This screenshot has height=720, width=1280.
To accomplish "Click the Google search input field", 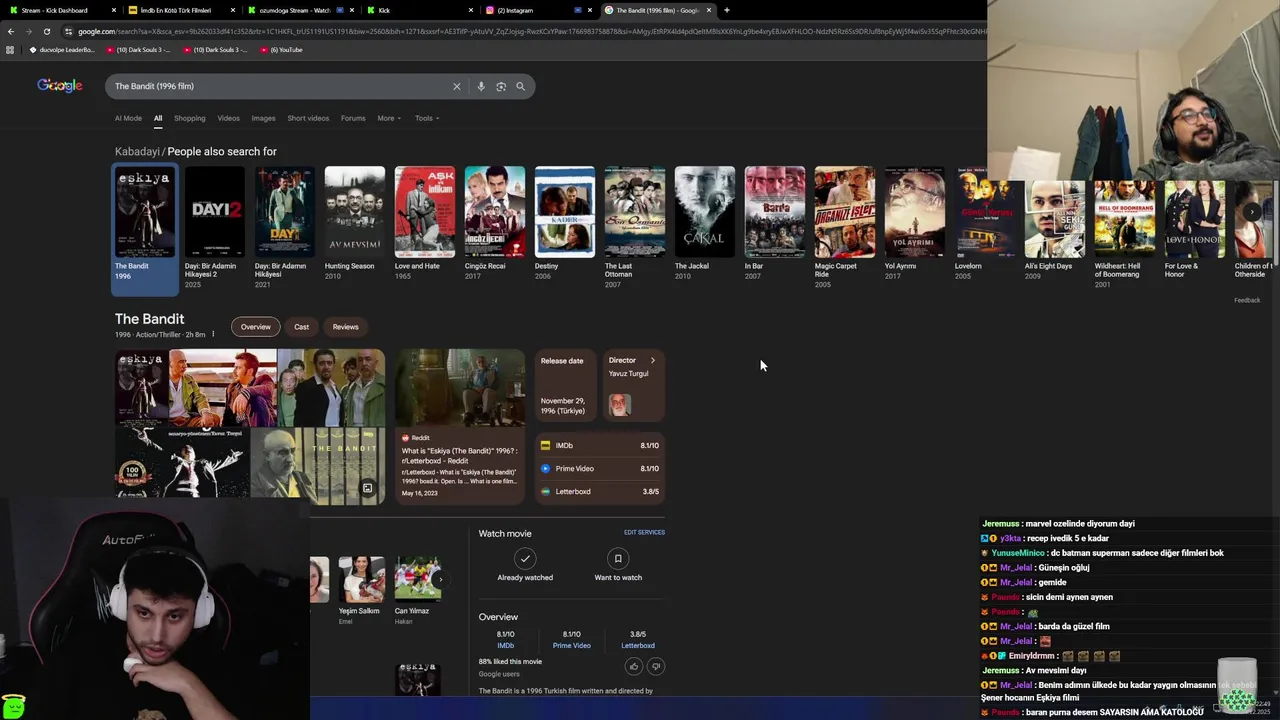I will point(280,86).
